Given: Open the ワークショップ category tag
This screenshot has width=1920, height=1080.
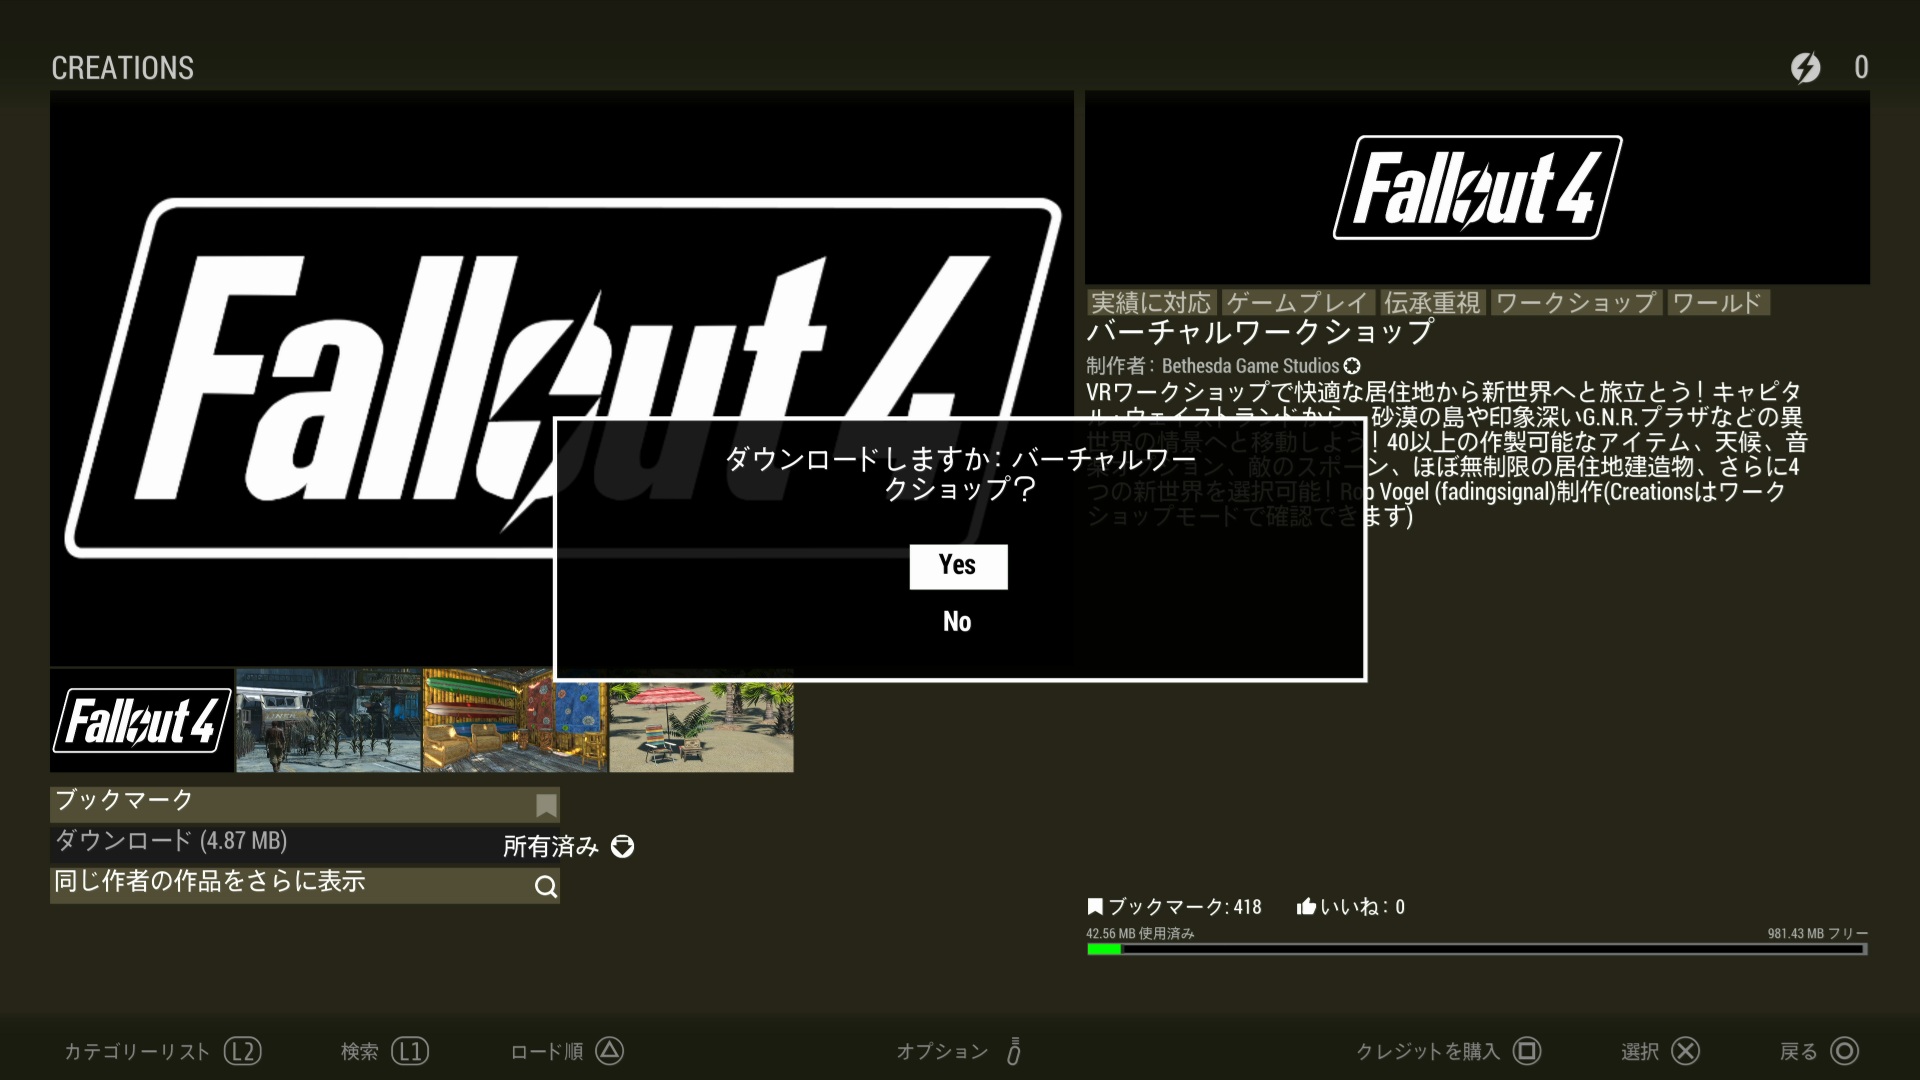Looking at the screenshot, I should [1575, 303].
